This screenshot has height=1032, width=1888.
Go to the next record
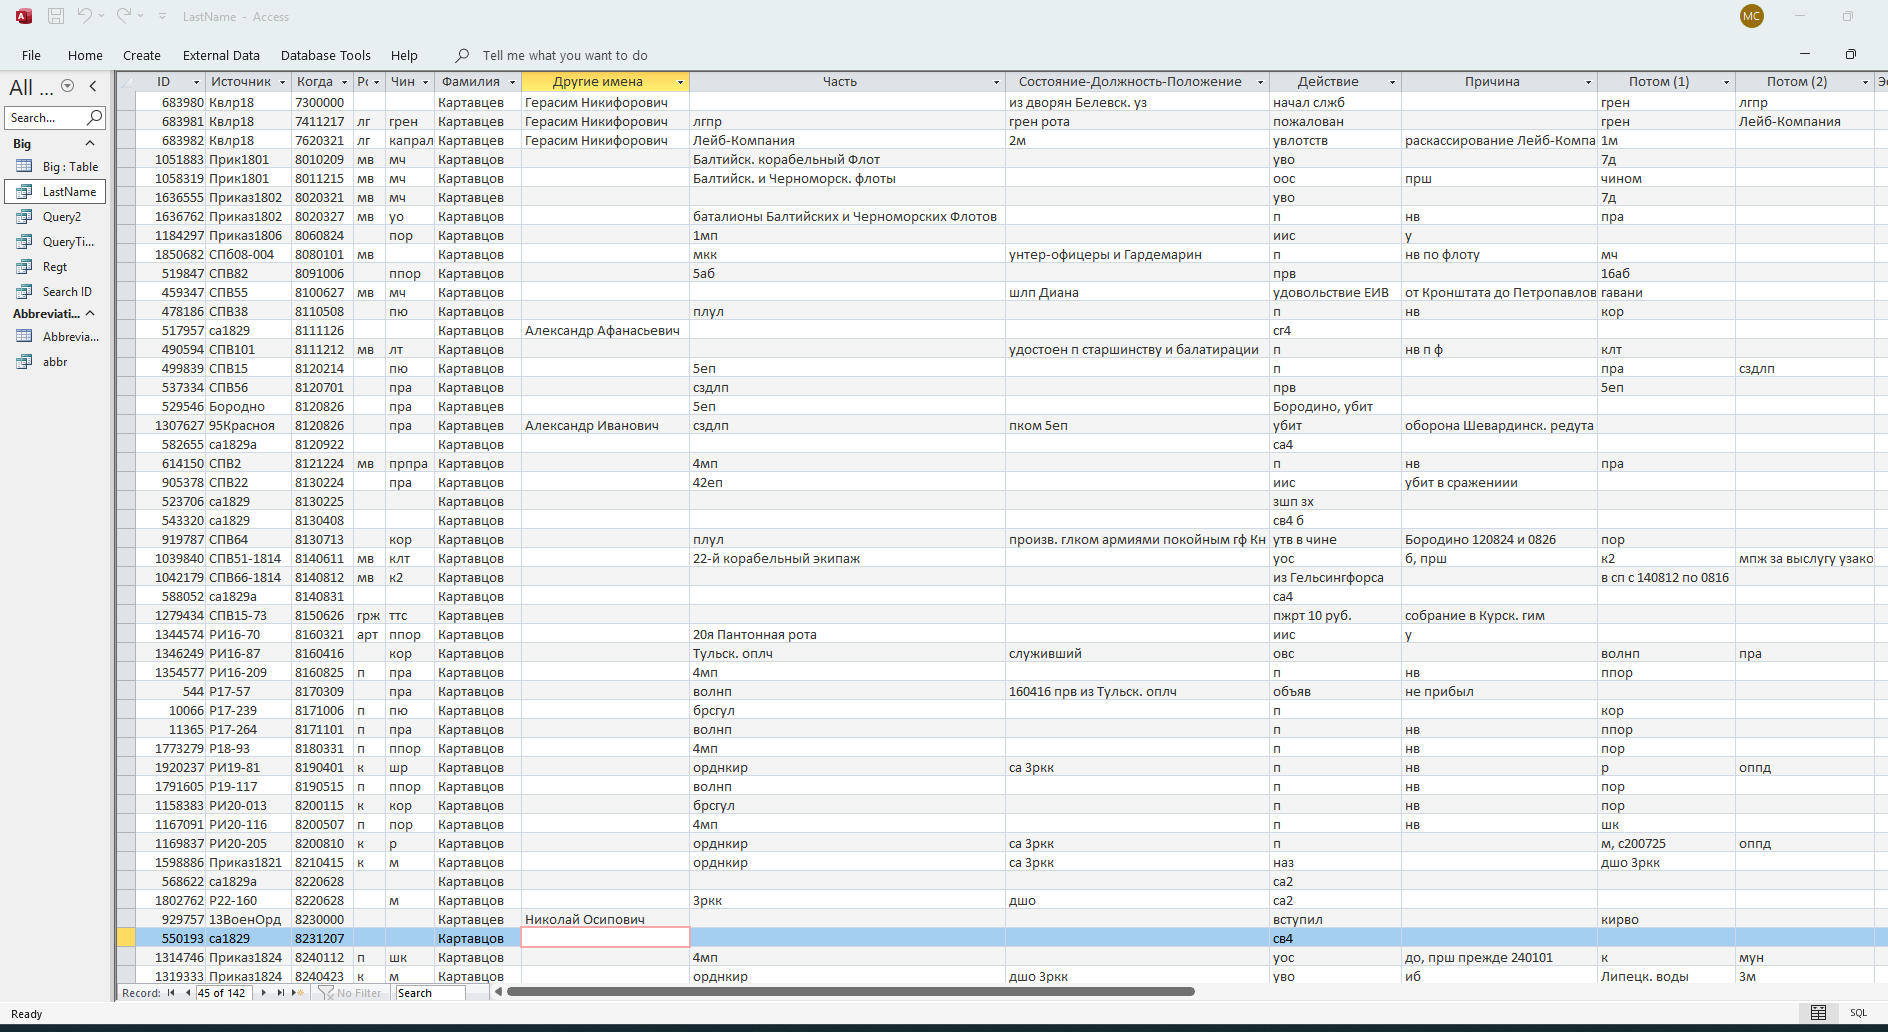click(263, 993)
